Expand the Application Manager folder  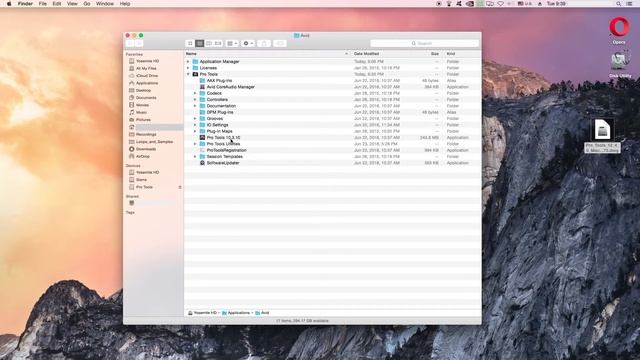(x=188, y=62)
